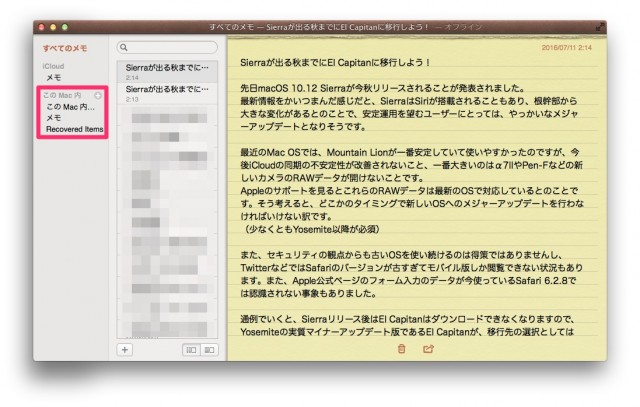
Task: Enter full screen with the title bar arrows icon
Action: click(600, 27)
